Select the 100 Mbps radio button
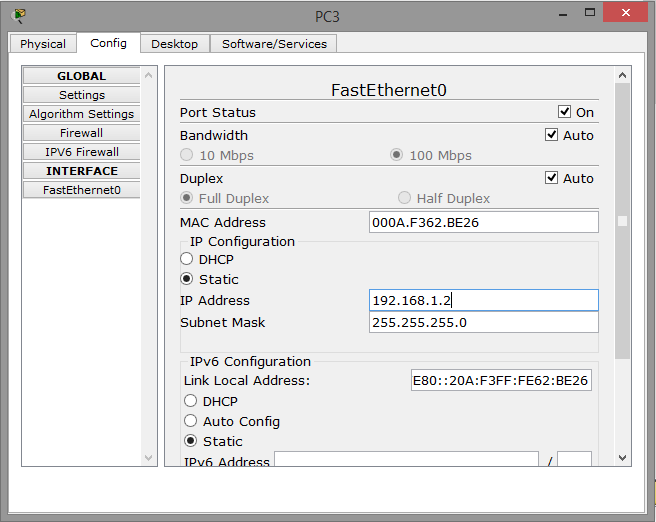This screenshot has height=522, width=656. [x=396, y=155]
